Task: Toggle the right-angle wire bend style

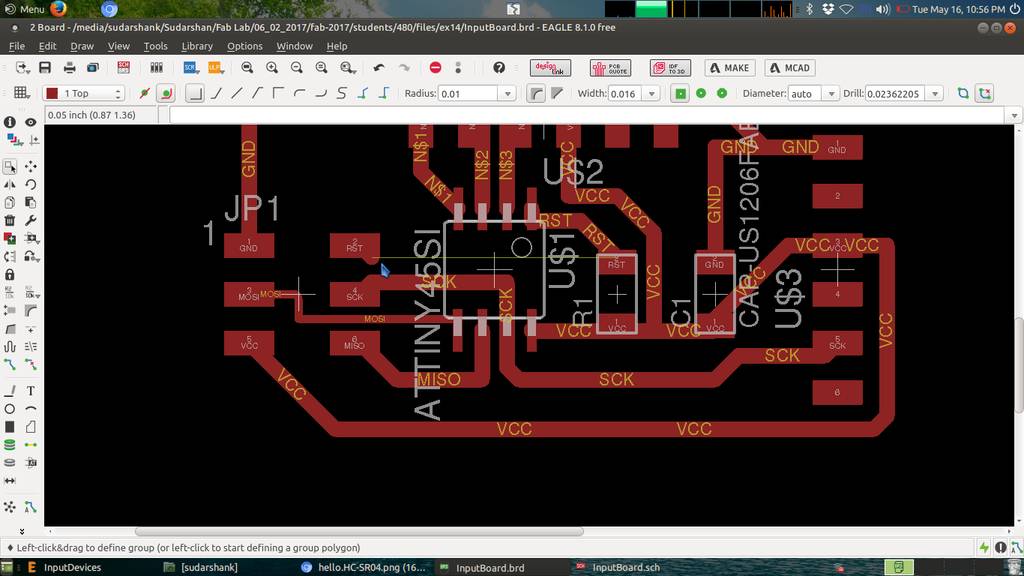Action: point(195,93)
